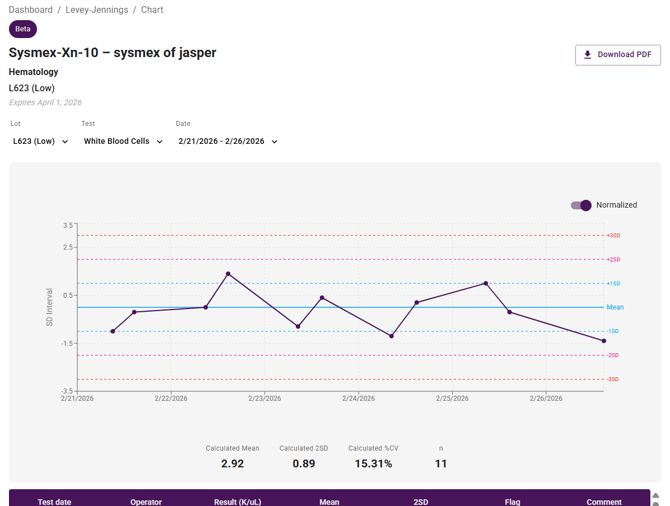
Task: Go to the Dashboard breadcrumb
Action: (31, 10)
